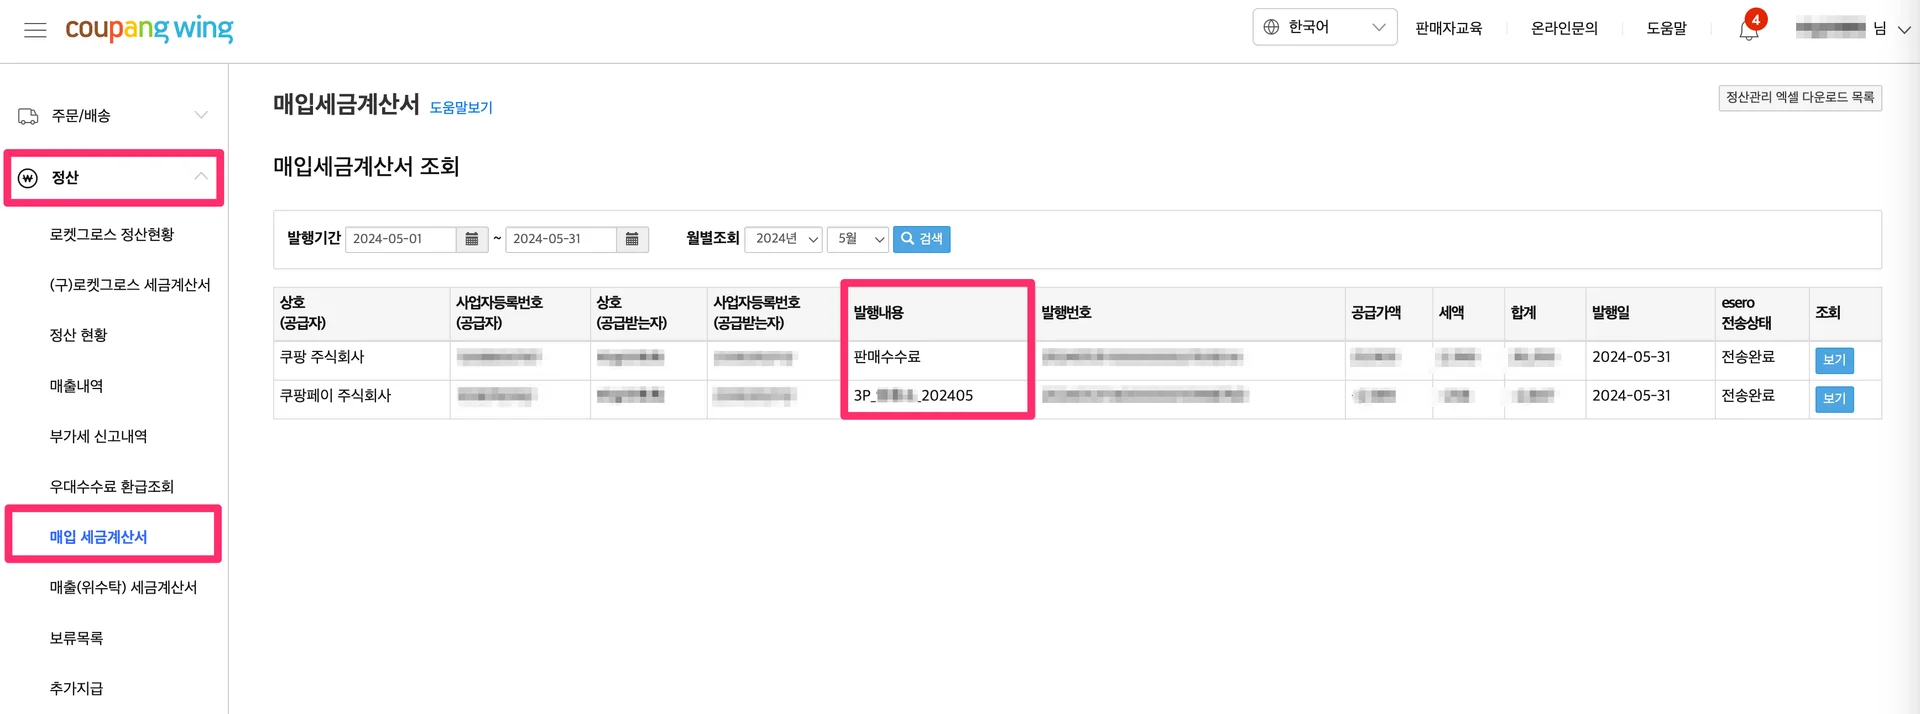The image size is (1920, 714).
Task: Select 매입 세금계산서 in sidebar
Action: (x=98, y=537)
